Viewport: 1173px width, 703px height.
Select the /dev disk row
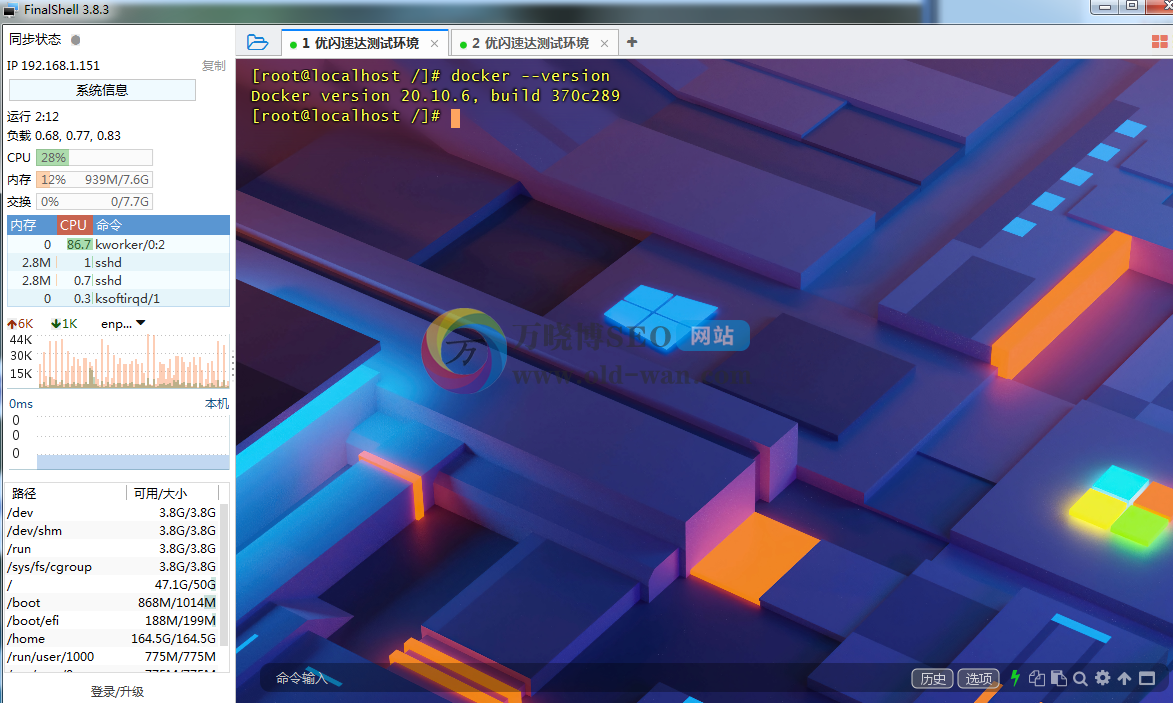[112, 512]
